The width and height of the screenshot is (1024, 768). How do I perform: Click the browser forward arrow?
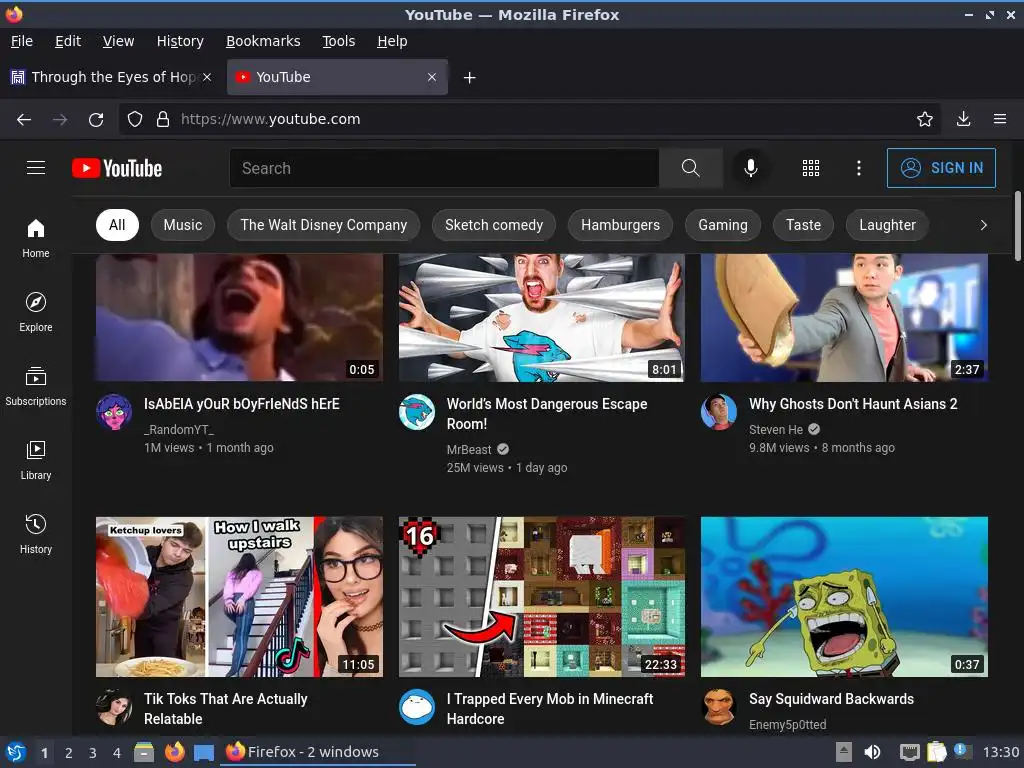pyautogui.click(x=60, y=120)
